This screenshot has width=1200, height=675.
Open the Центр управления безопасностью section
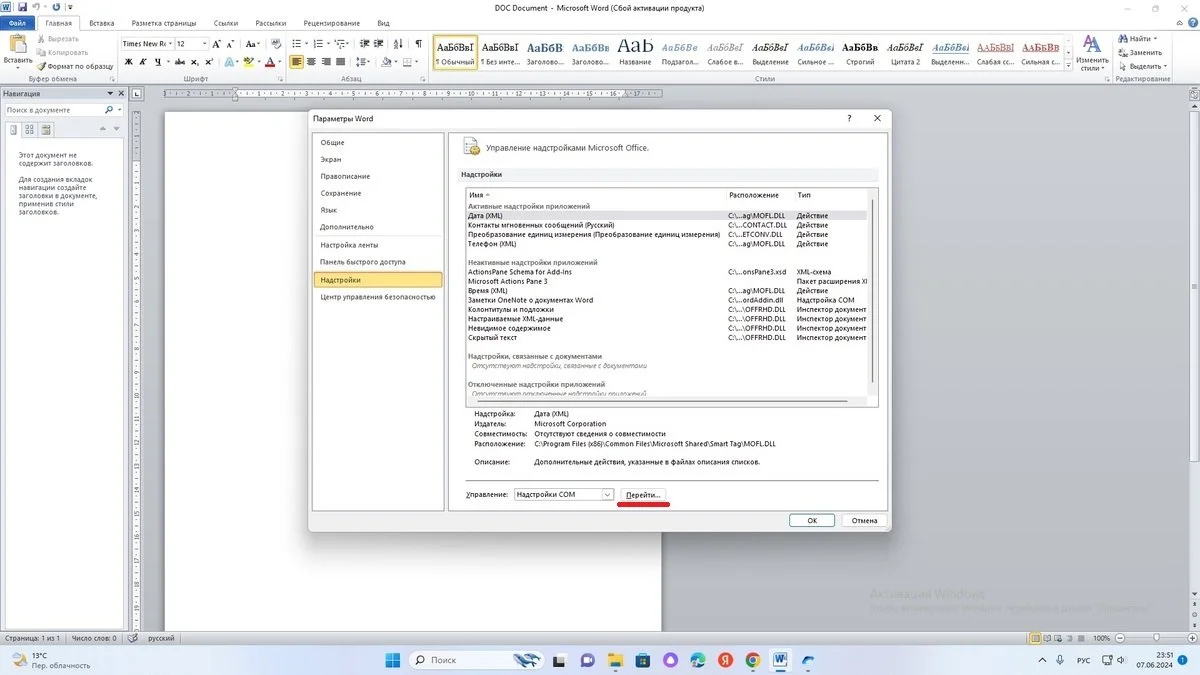378,297
